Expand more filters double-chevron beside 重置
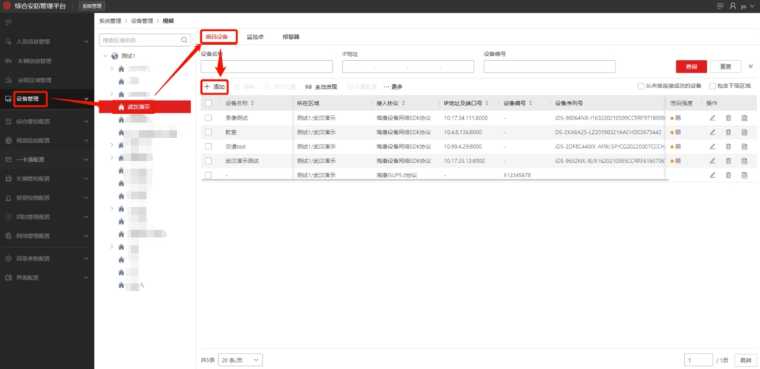Viewport: 760px width, 369px height. [751, 66]
